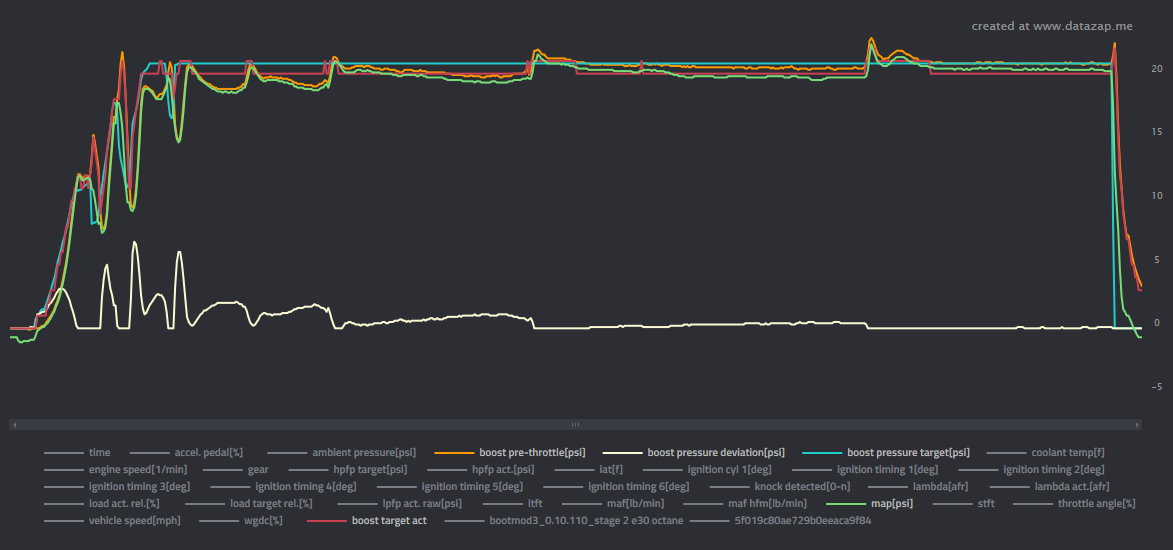Click the orange boost pre-throttle color line
Screen dimensions: 1173x550
[x=454, y=453]
